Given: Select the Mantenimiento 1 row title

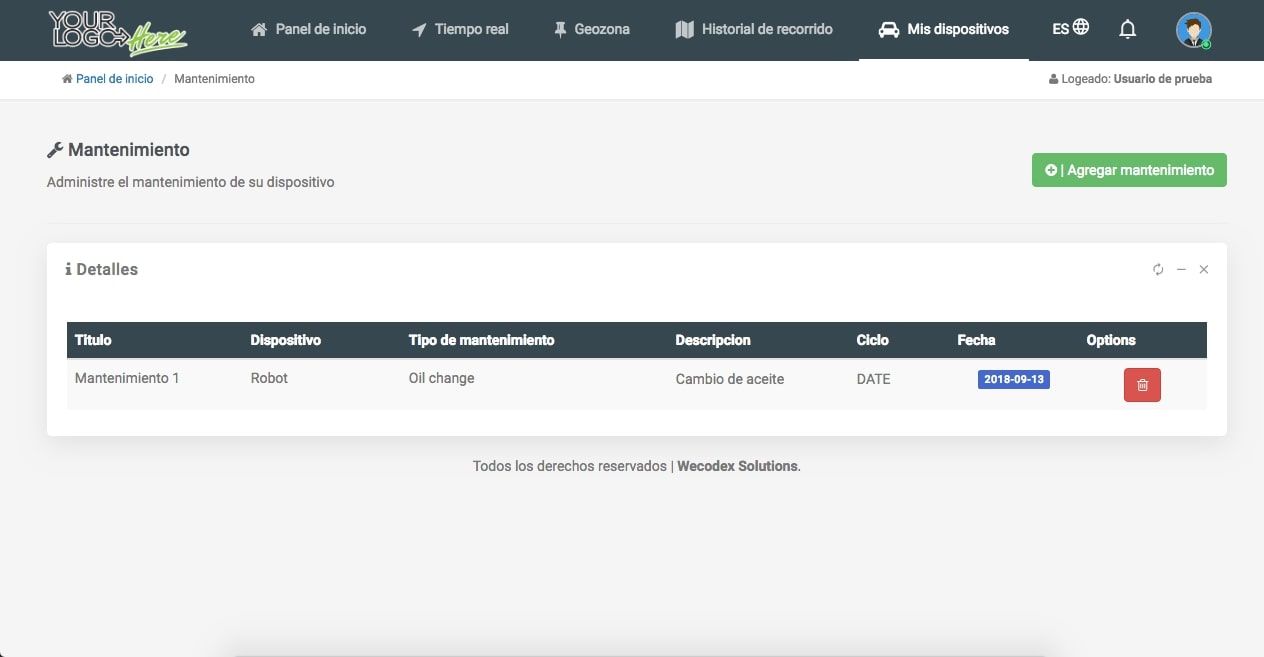Looking at the screenshot, I should click(127, 378).
